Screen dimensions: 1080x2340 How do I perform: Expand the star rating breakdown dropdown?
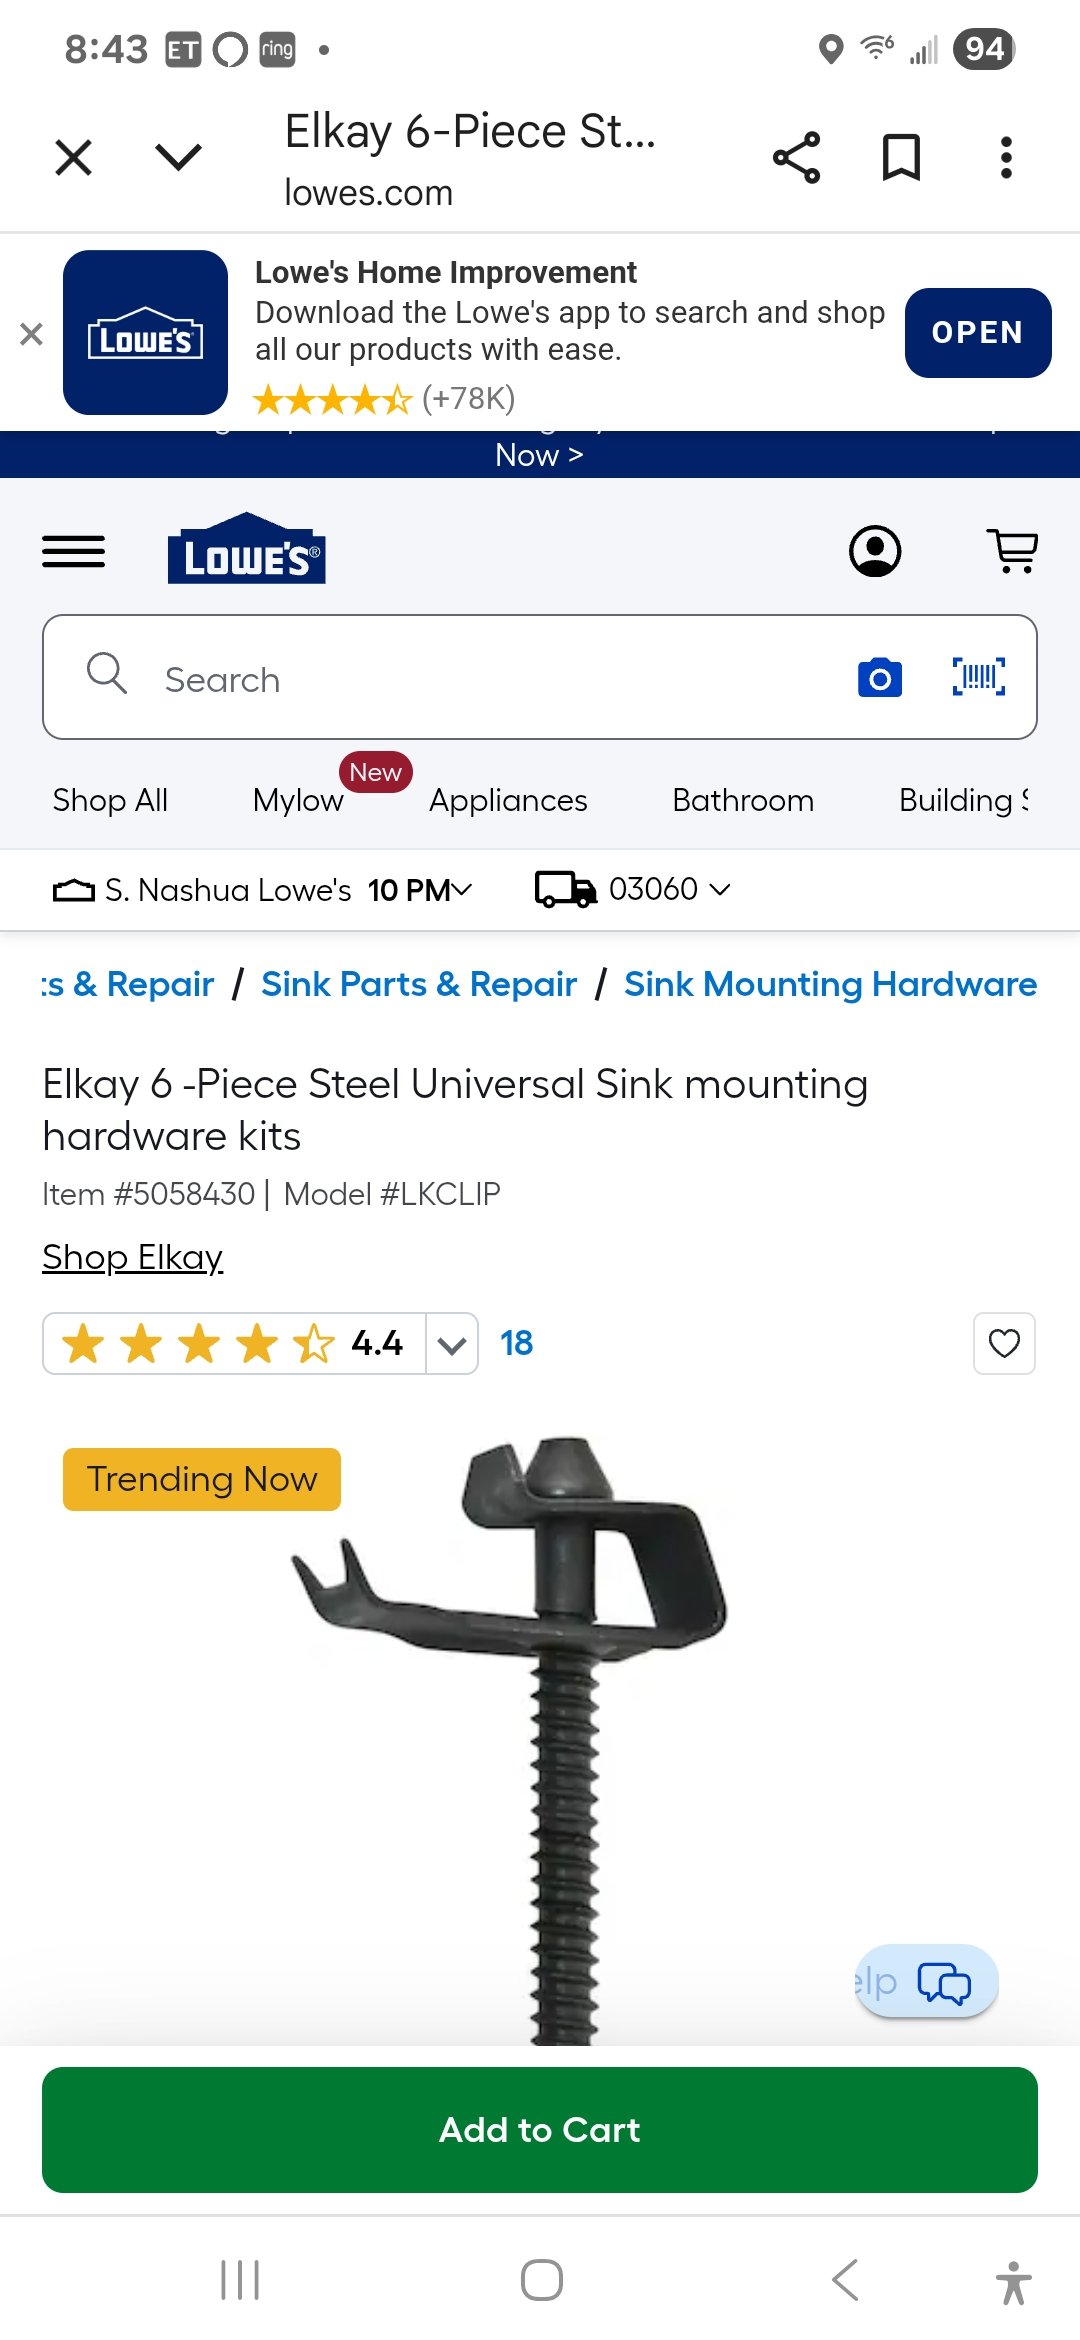[x=452, y=1344]
